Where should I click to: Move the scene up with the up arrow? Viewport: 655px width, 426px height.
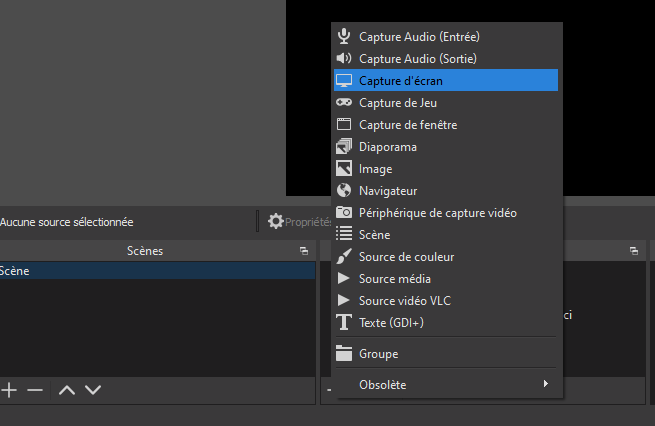pos(67,390)
